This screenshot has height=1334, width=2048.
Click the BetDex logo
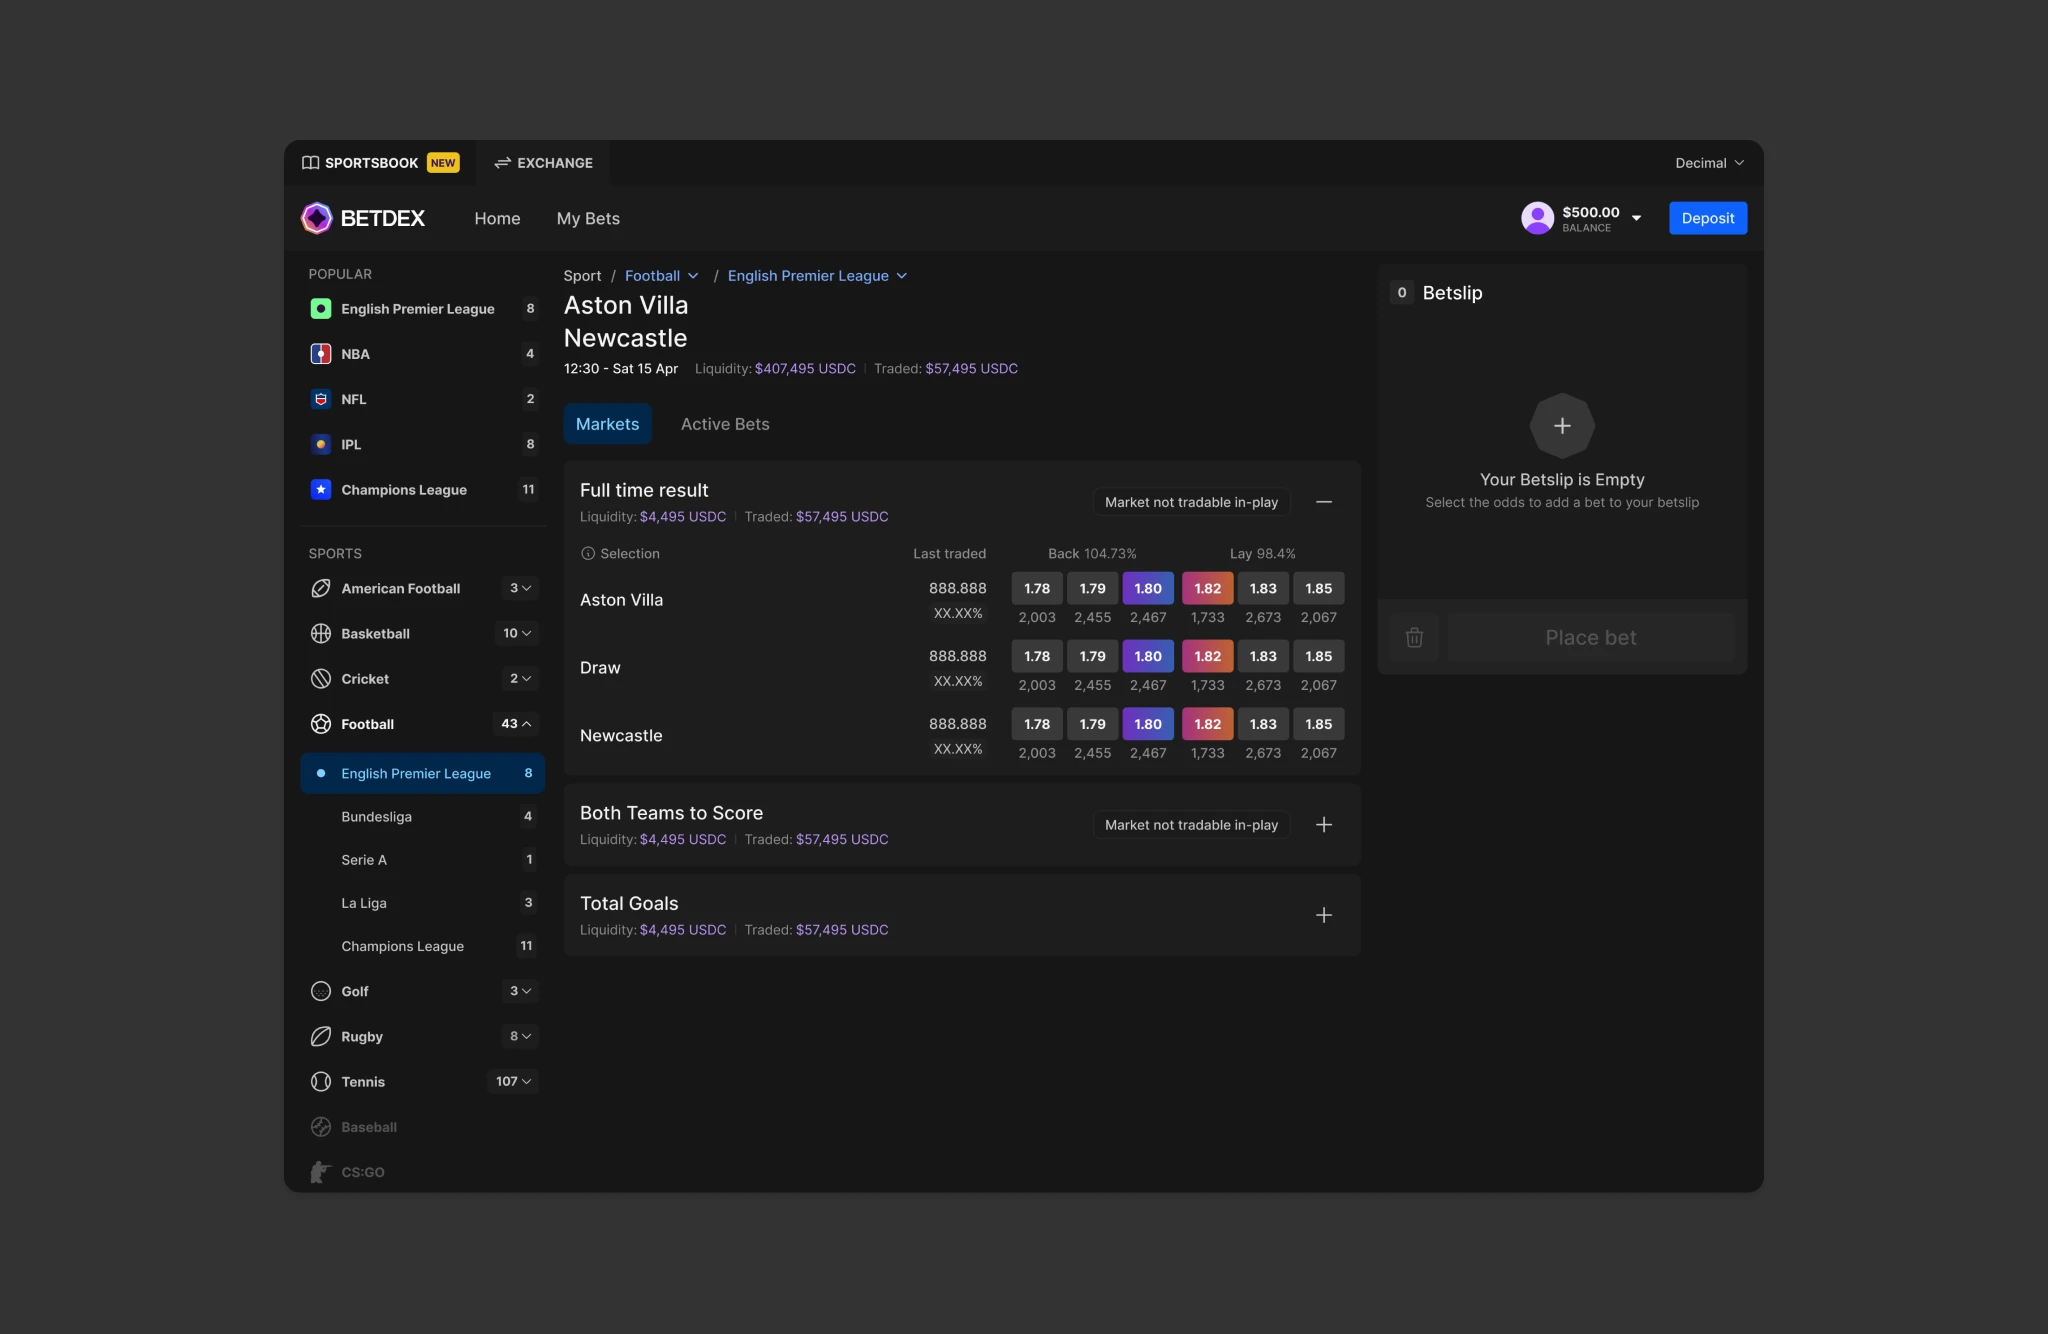pos(362,217)
